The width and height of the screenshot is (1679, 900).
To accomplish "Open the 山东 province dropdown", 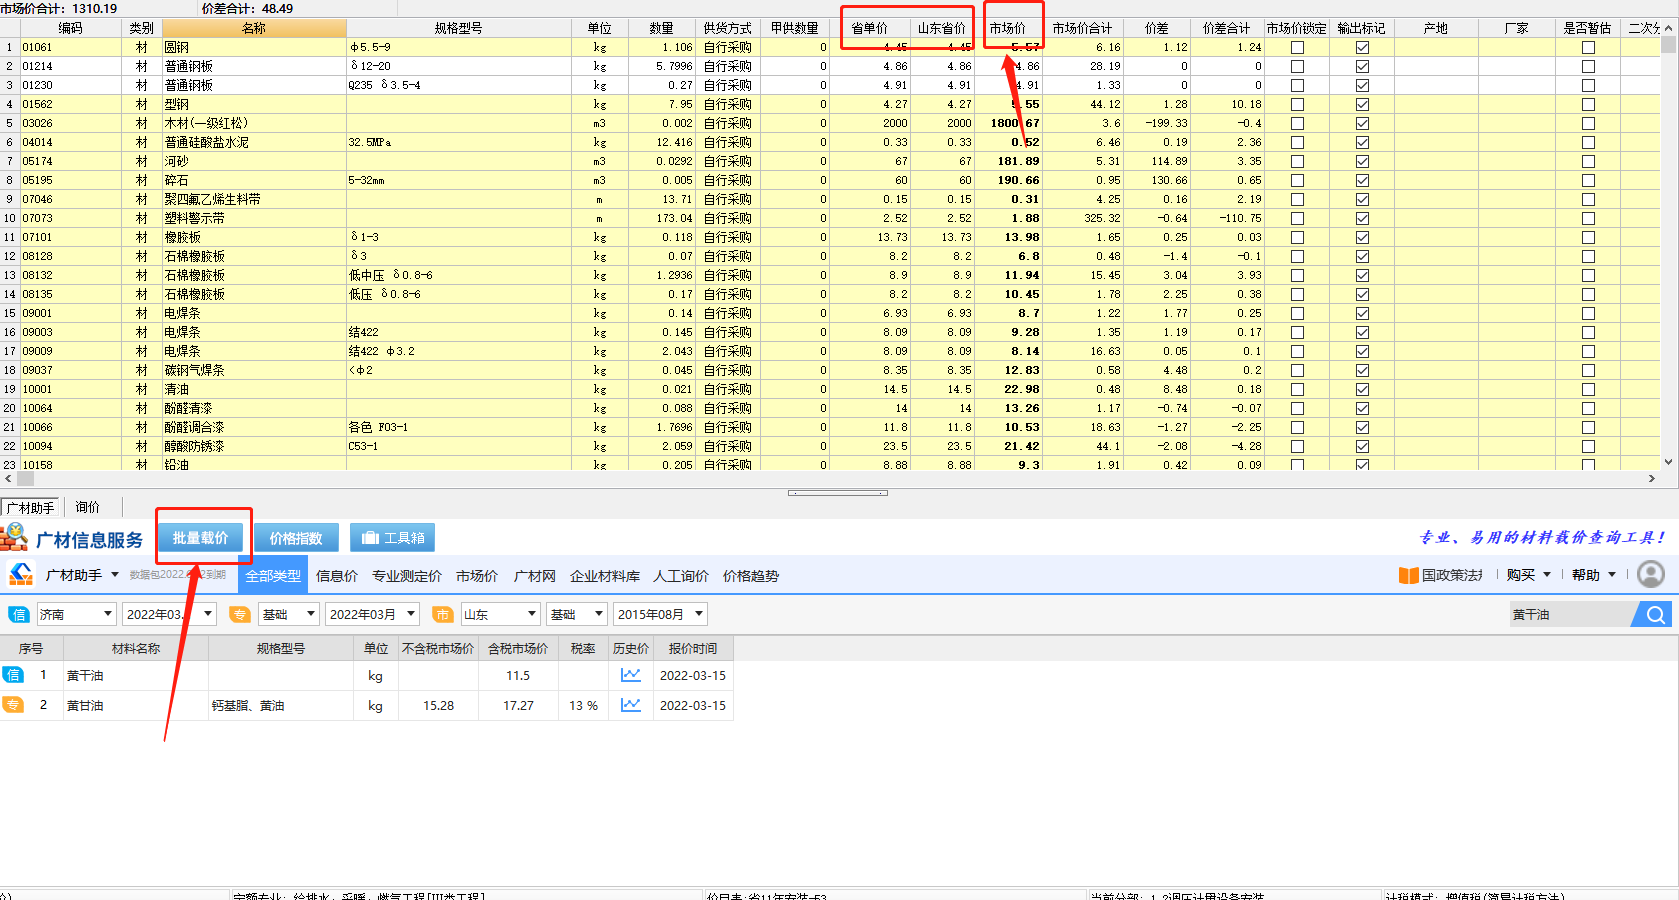I will (500, 614).
